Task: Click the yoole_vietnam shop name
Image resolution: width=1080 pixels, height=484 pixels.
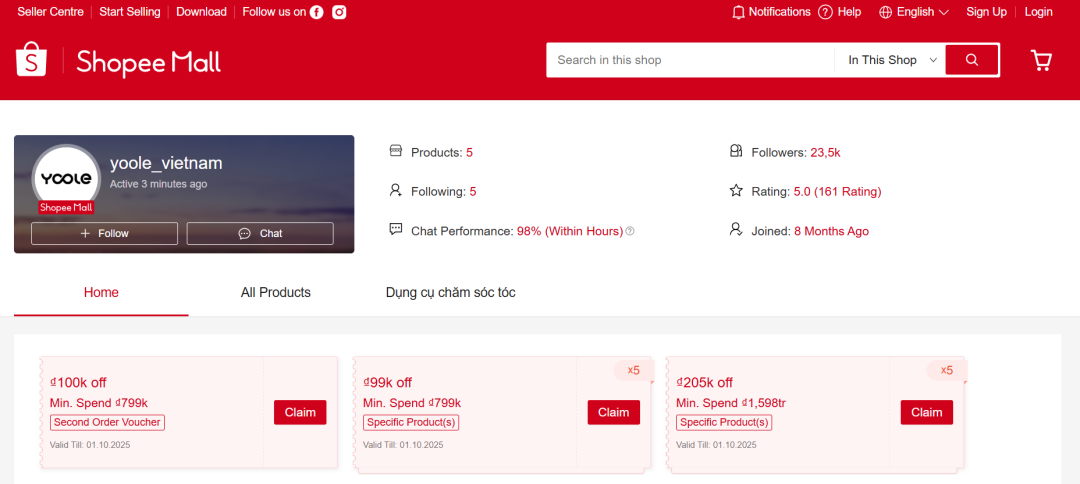Action: (x=166, y=163)
